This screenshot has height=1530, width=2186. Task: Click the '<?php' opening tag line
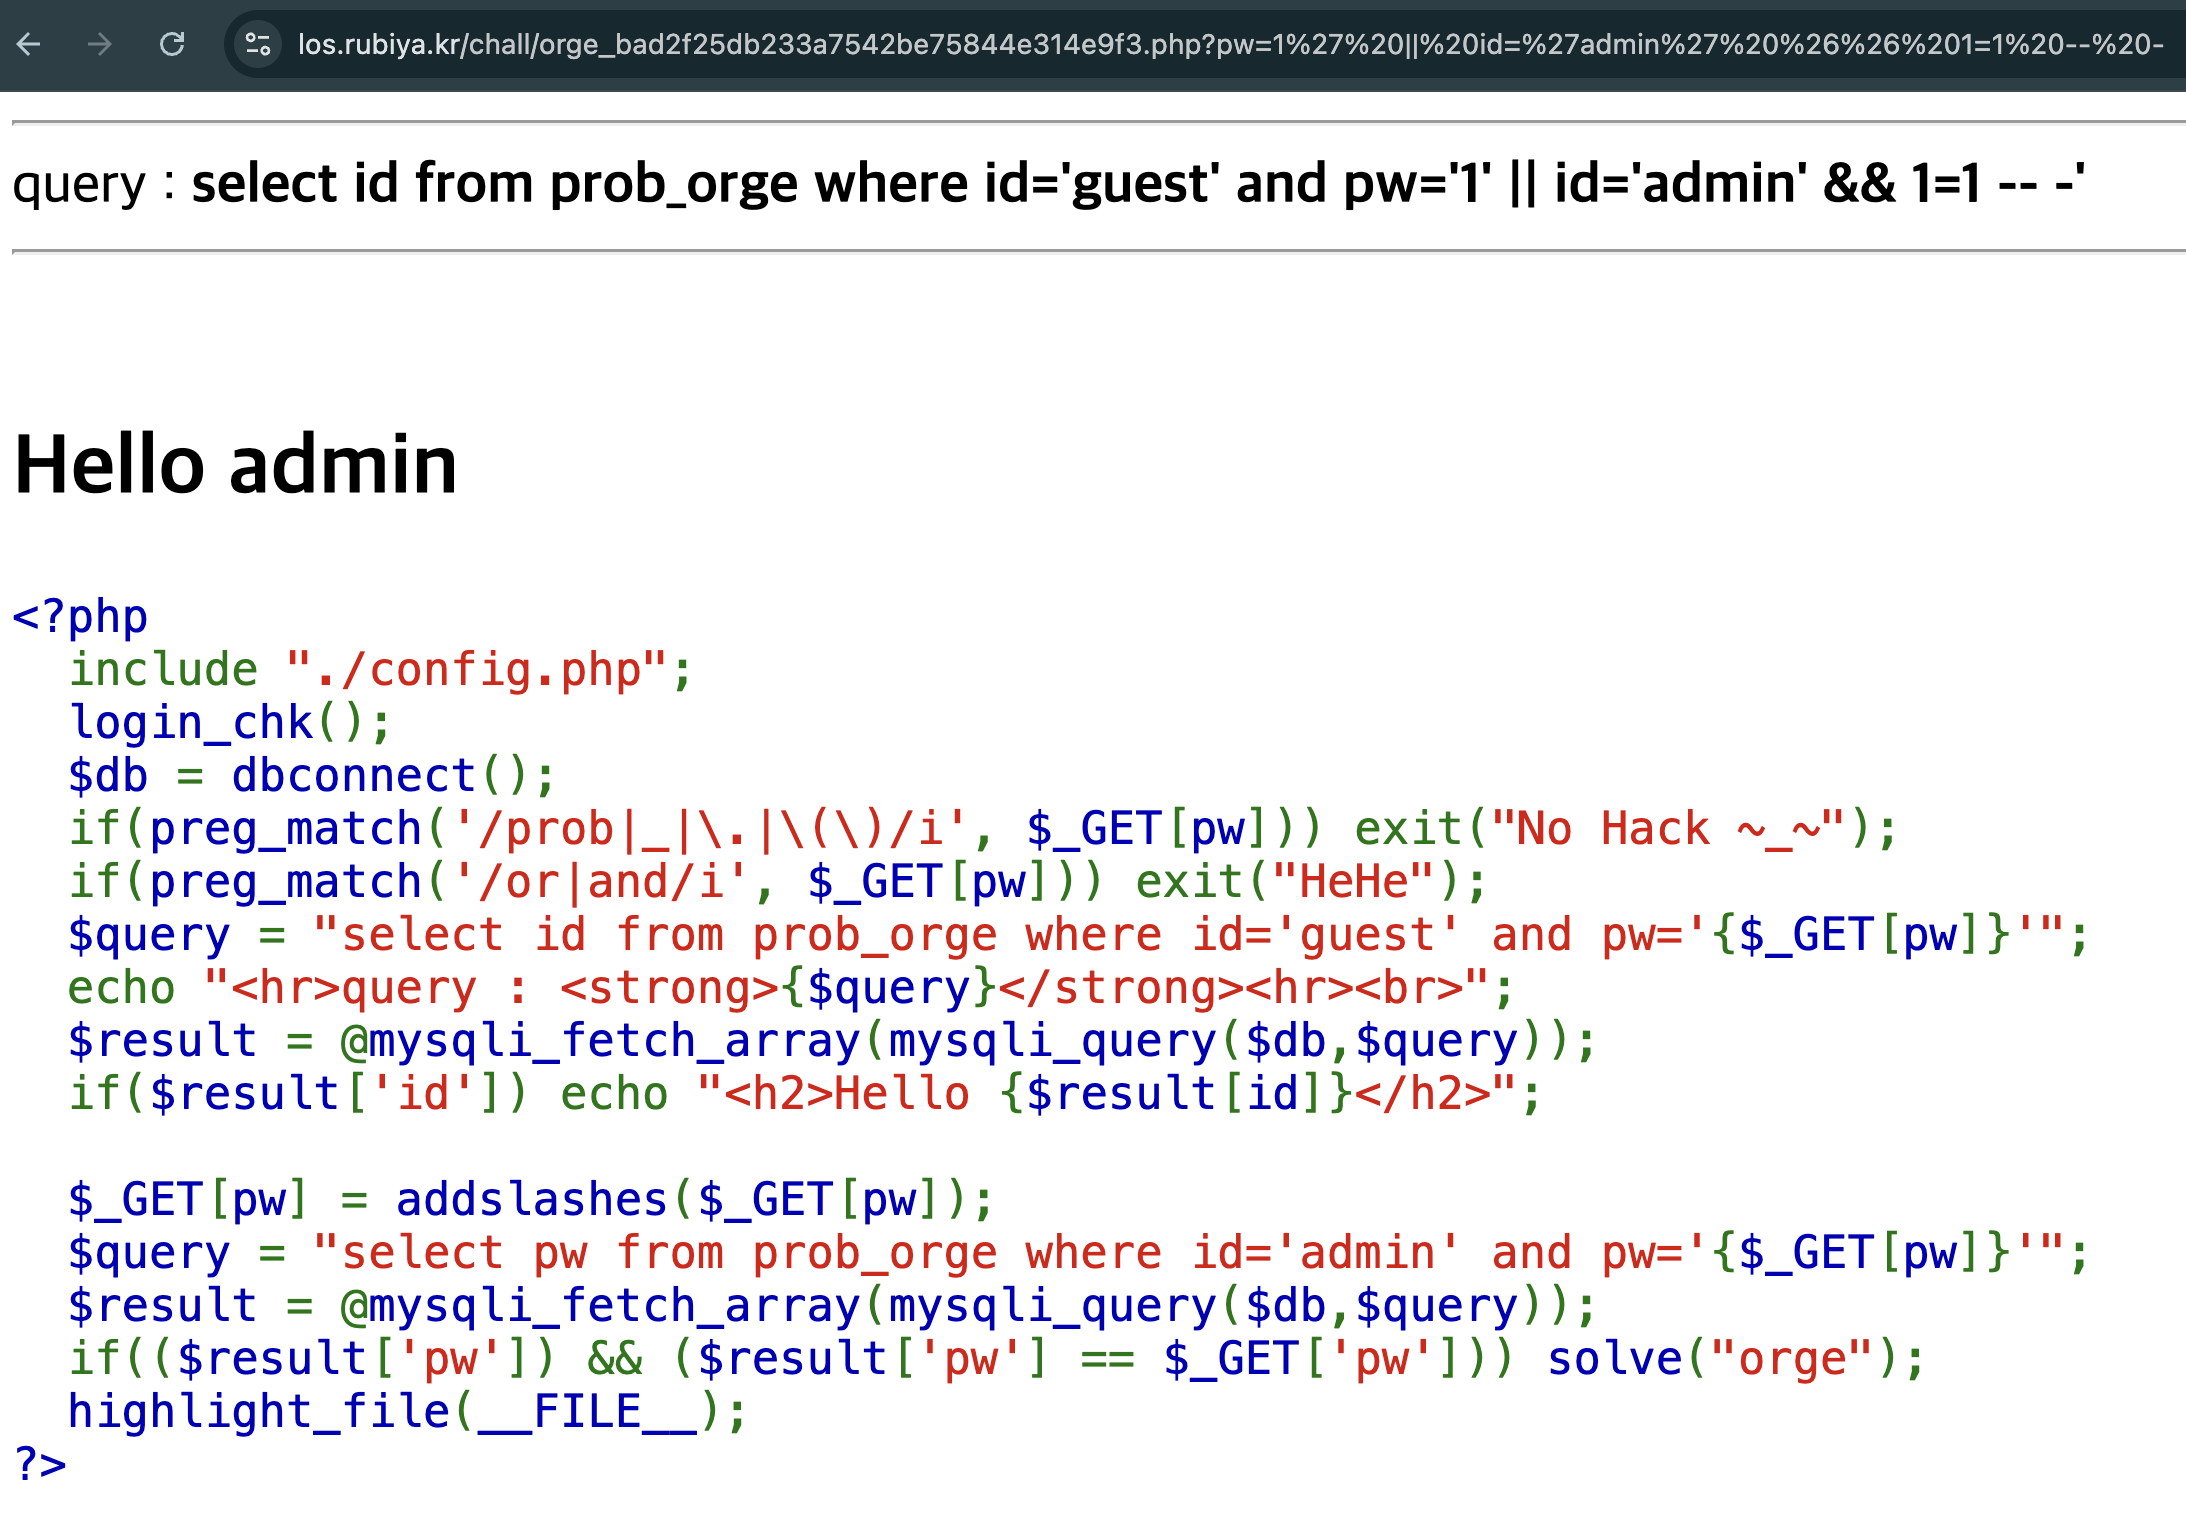tap(80, 616)
